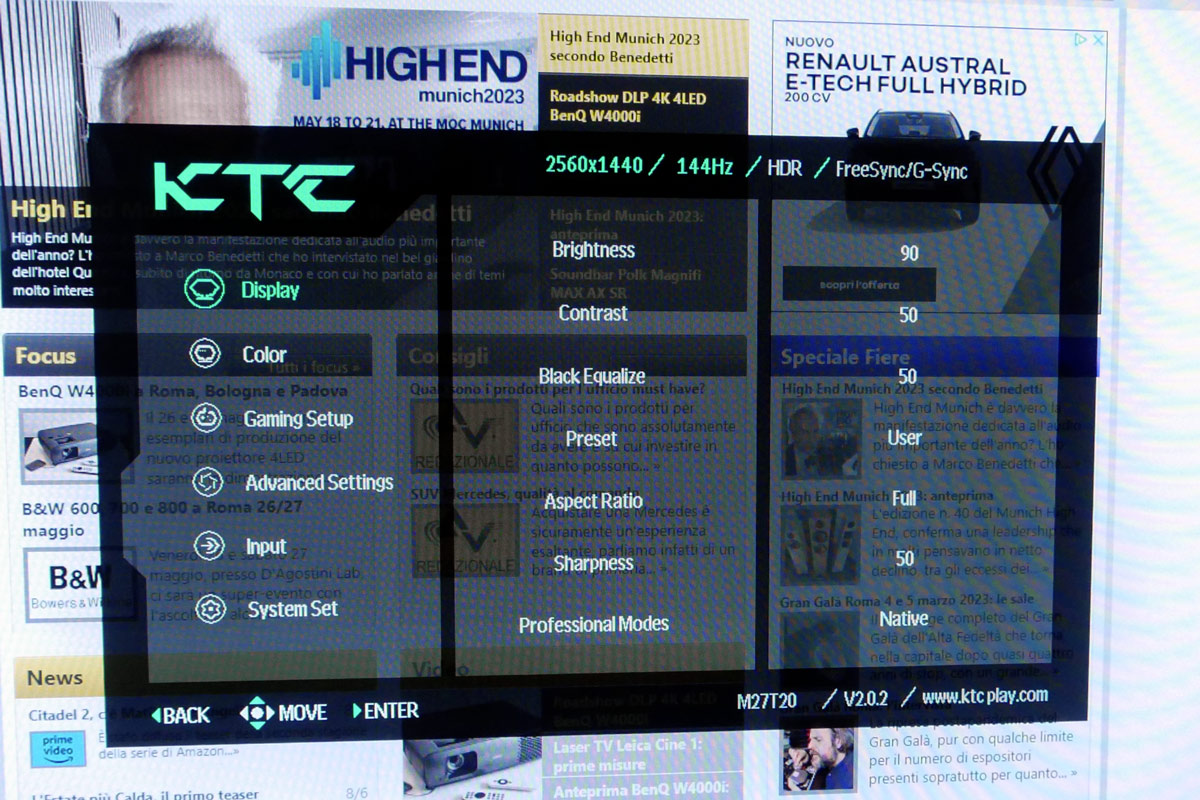Click the Display monitor icon

click(203, 290)
